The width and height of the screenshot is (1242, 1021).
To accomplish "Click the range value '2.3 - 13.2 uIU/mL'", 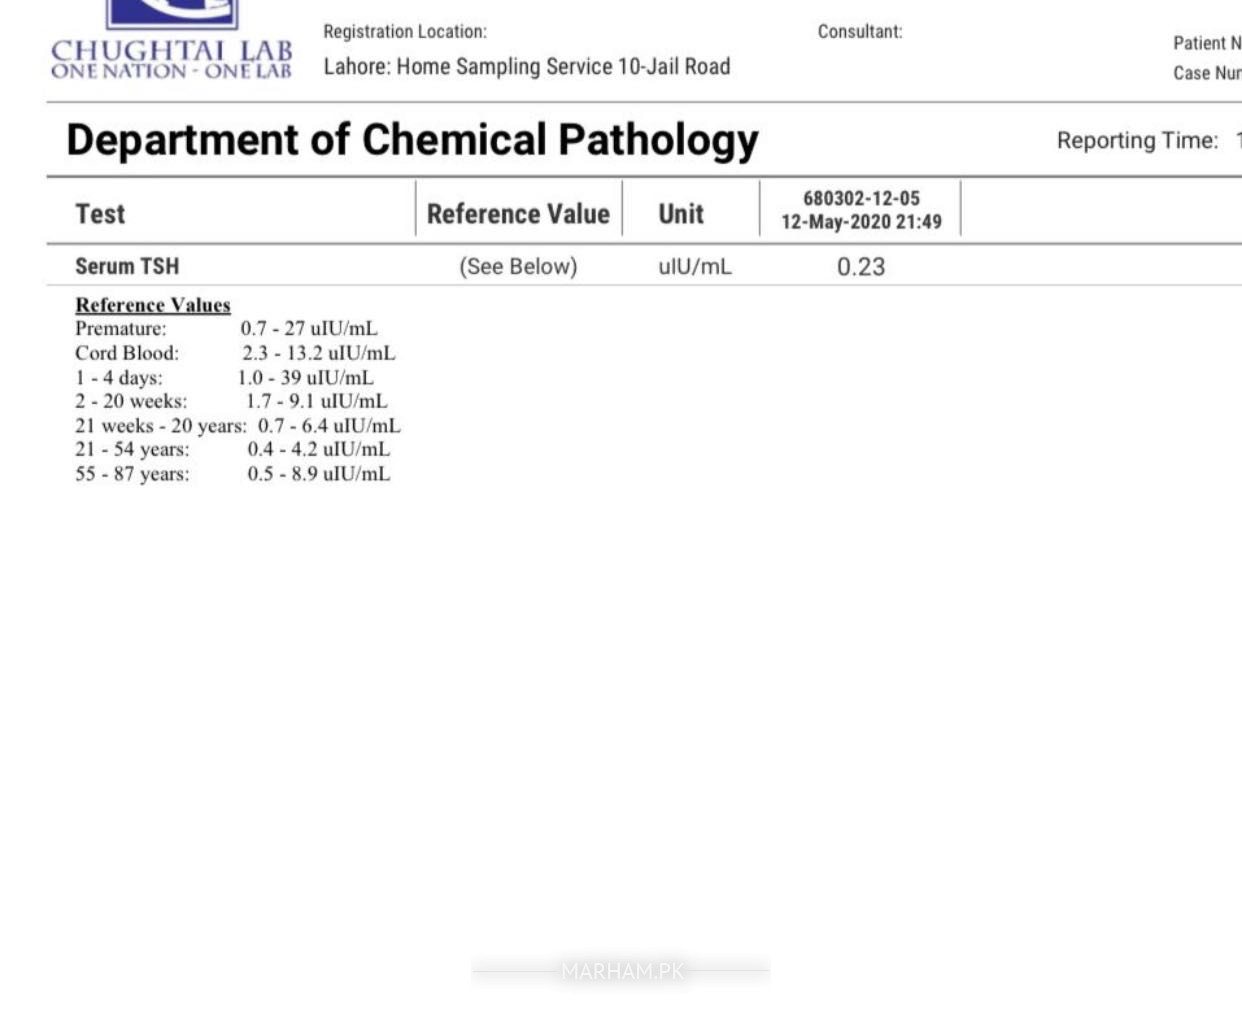I will pos(319,353).
